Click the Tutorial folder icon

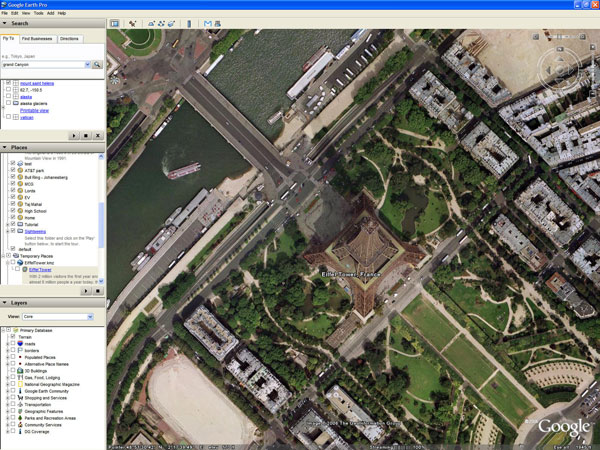point(20,225)
